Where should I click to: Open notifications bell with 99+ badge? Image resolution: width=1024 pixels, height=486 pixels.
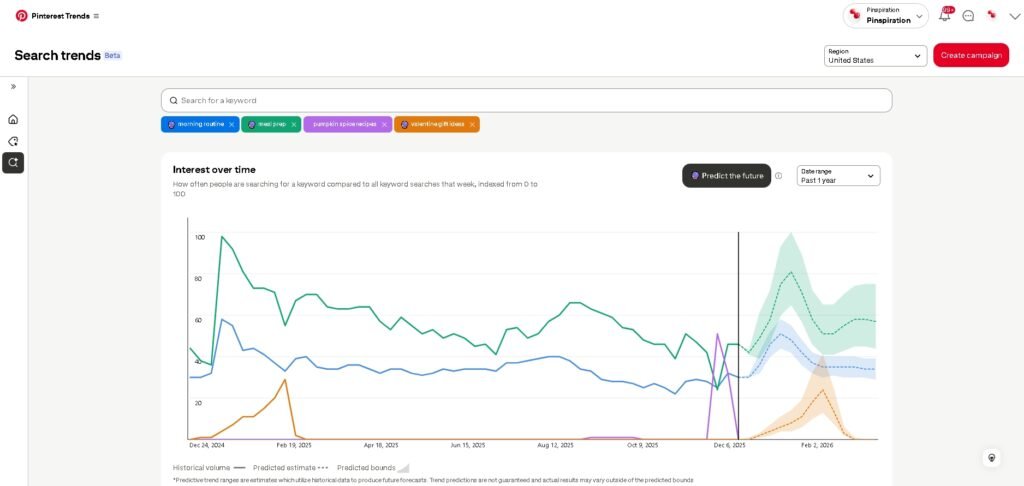point(945,15)
